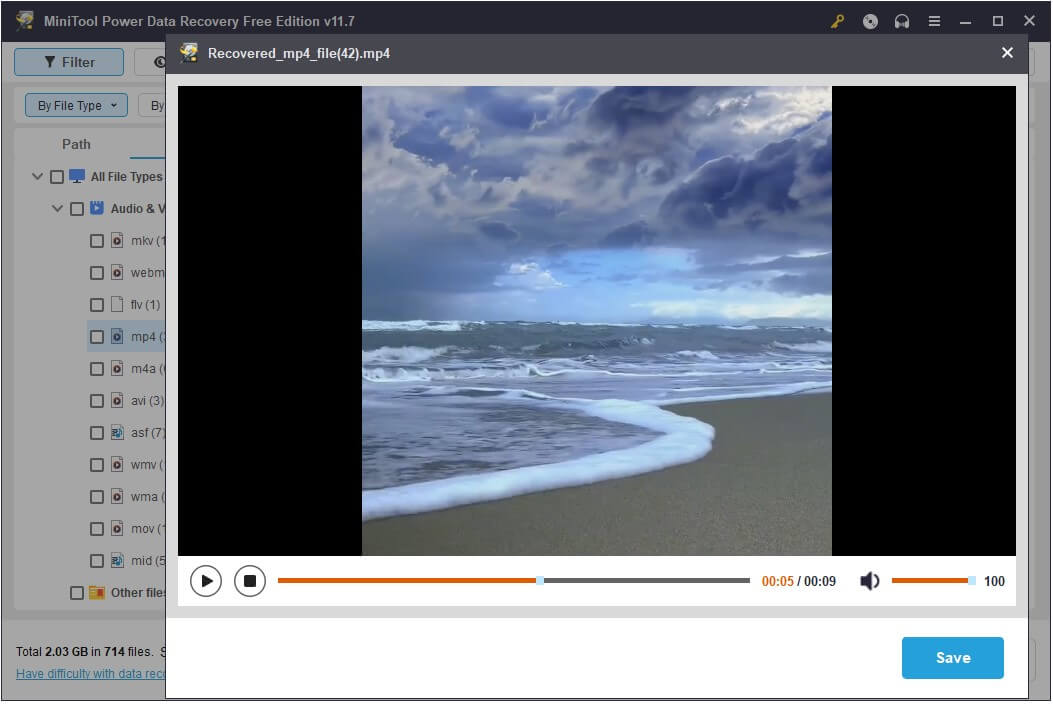Viewport: 1053px width, 704px height.
Task: Collapse the All File Types tree node
Action: point(37,177)
